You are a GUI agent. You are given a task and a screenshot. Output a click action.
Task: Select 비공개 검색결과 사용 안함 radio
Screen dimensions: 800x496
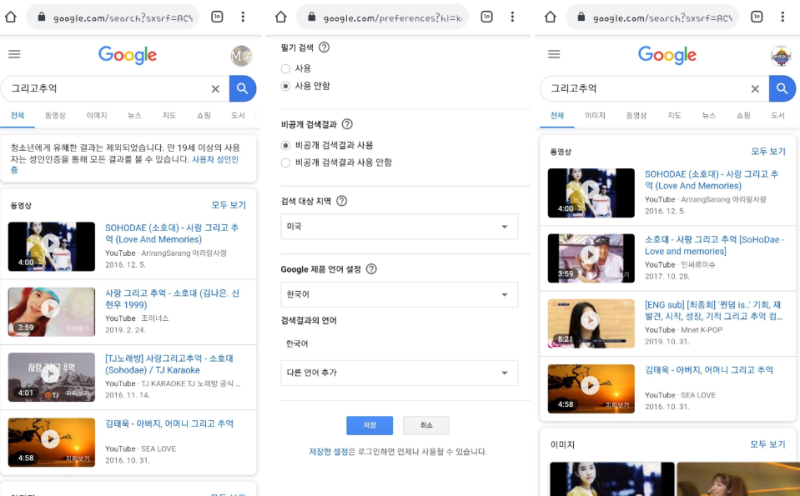[x=286, y=163]
